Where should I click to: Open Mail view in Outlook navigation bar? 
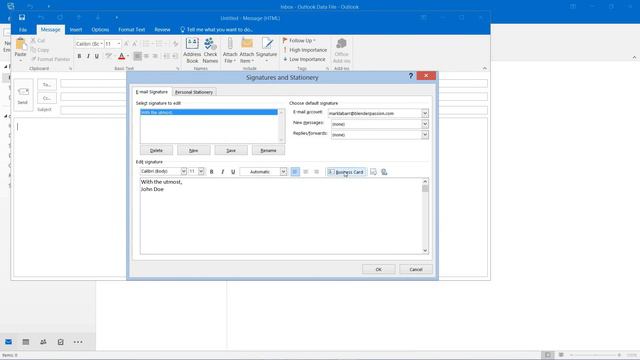[8, 342]
